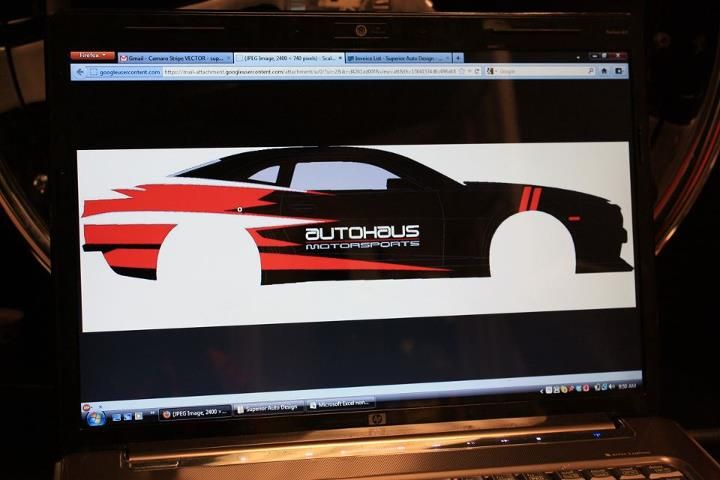Open the JPEG Image Firefox taskbar button

click(x=195, y=413)
